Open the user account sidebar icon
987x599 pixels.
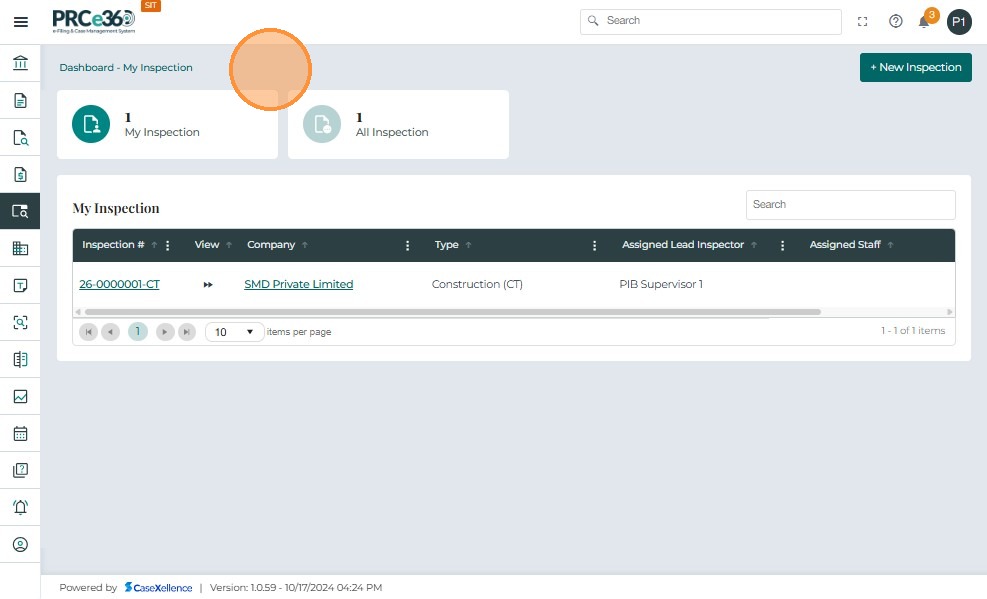[20, 544]
